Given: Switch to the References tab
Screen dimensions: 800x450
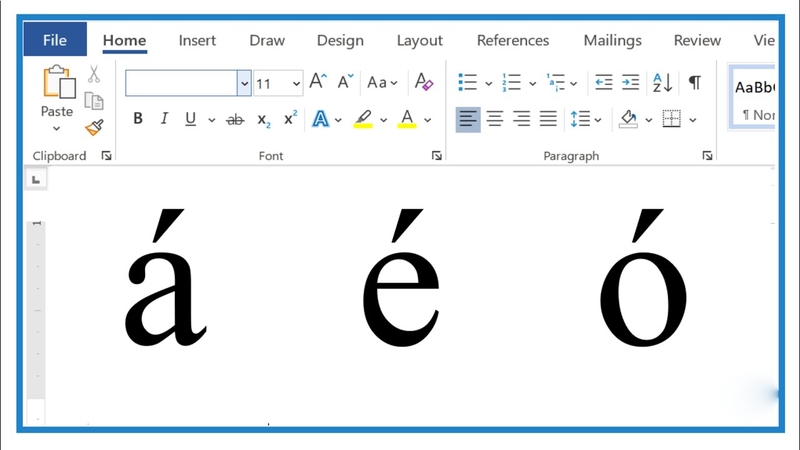Looking at the screenshot, I should 513,40.
